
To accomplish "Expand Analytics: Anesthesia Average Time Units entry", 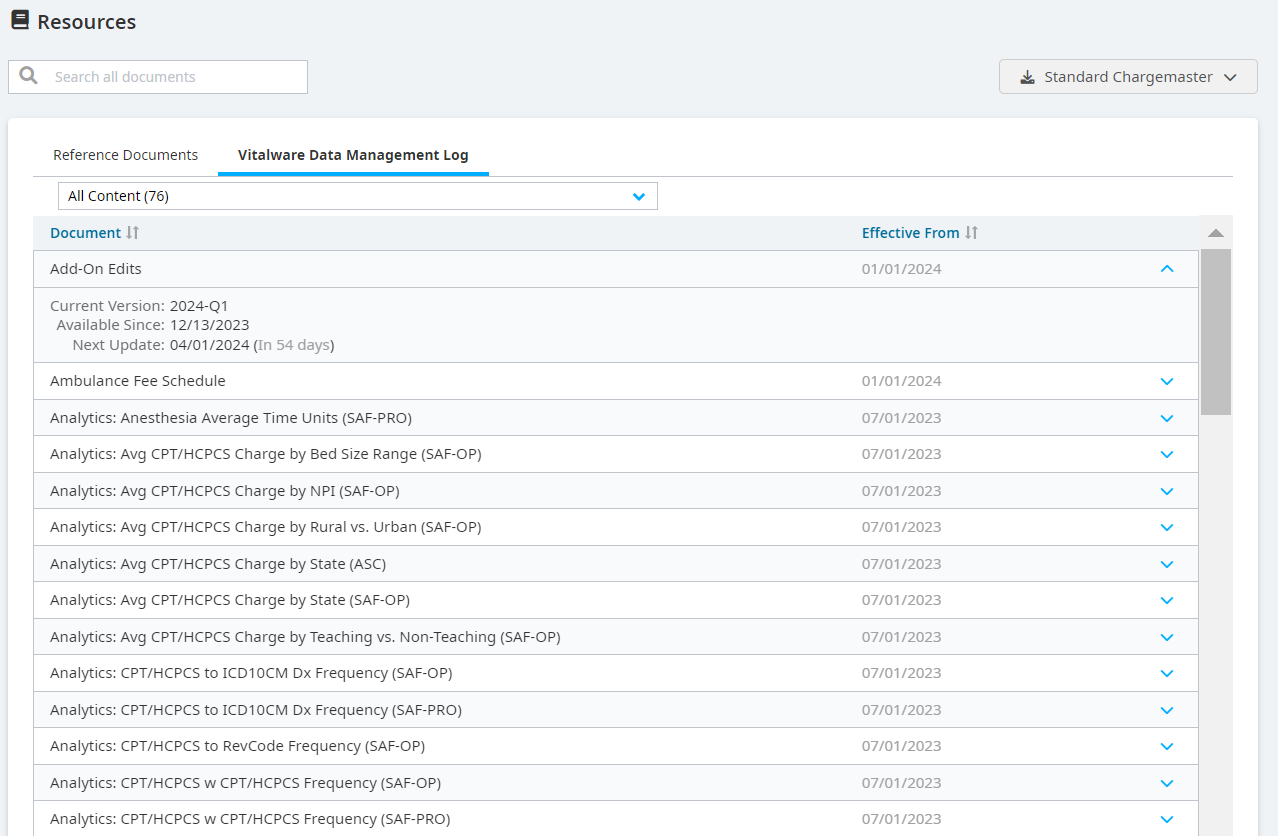I will click(x=1166, y=418).
